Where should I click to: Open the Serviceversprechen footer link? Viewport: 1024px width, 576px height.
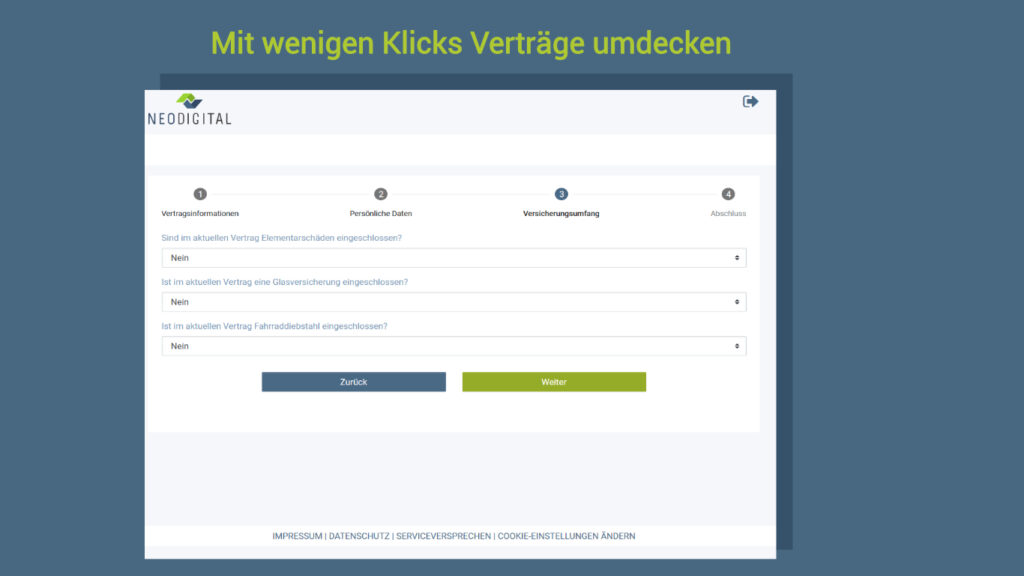pos(443,536)
